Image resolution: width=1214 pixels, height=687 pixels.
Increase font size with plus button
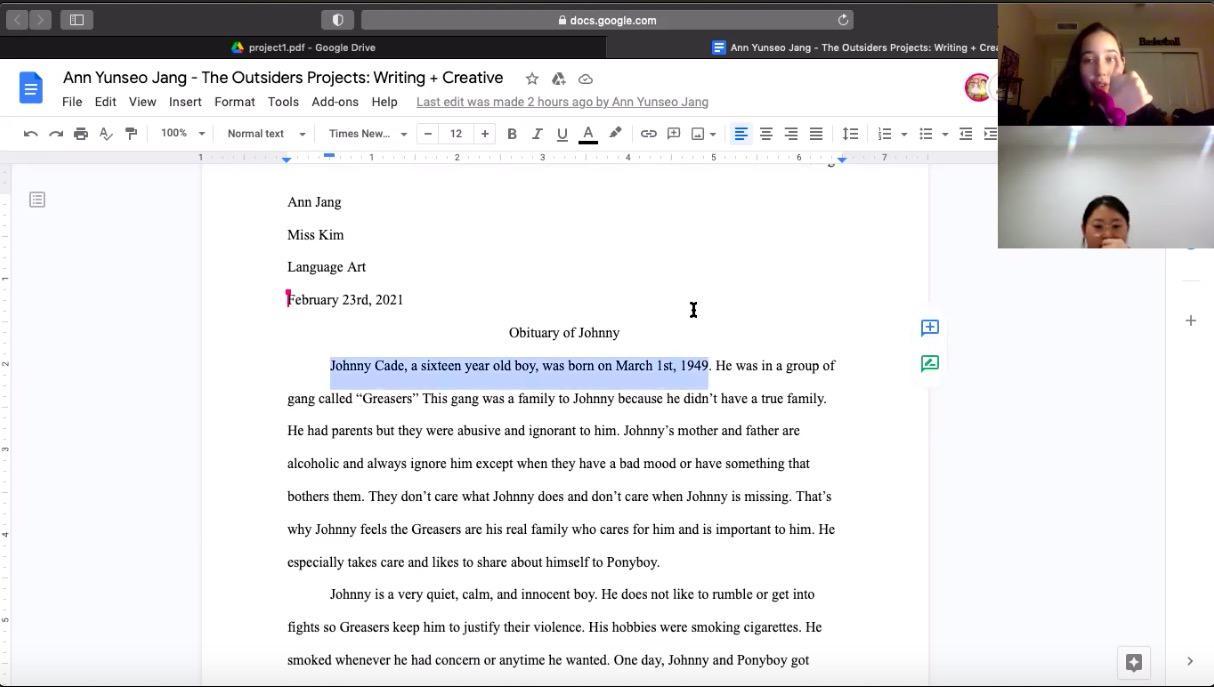pyautogui.click(x=485, y=134)
